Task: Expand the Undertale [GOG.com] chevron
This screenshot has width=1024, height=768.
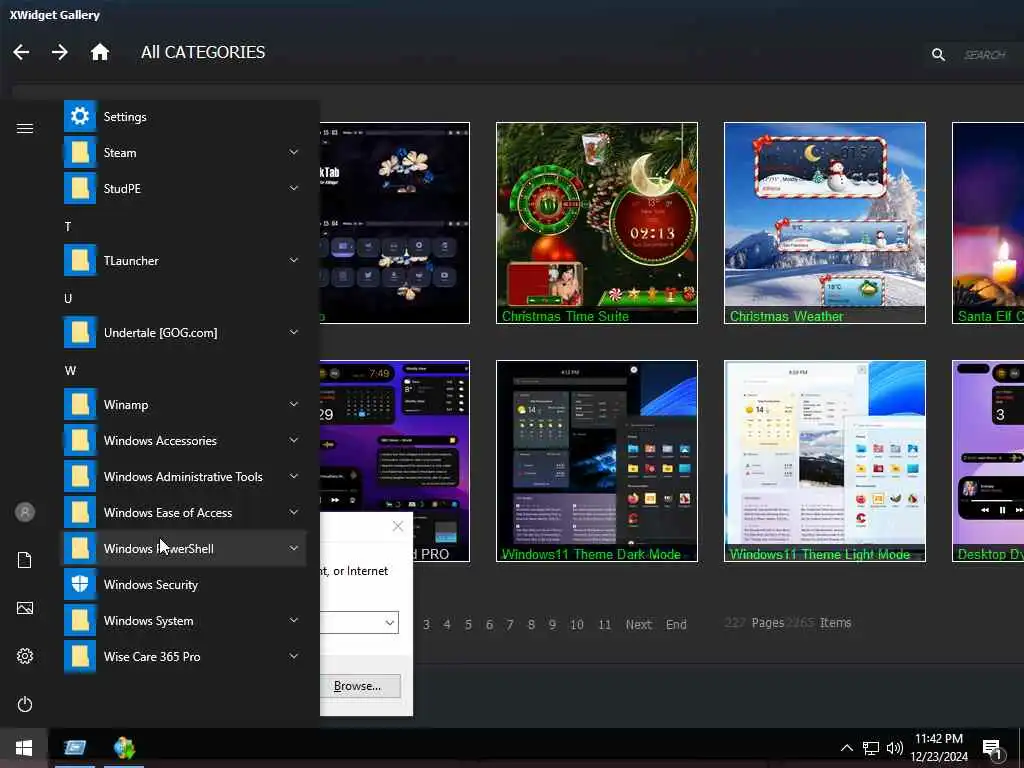Action: point(294,332)
